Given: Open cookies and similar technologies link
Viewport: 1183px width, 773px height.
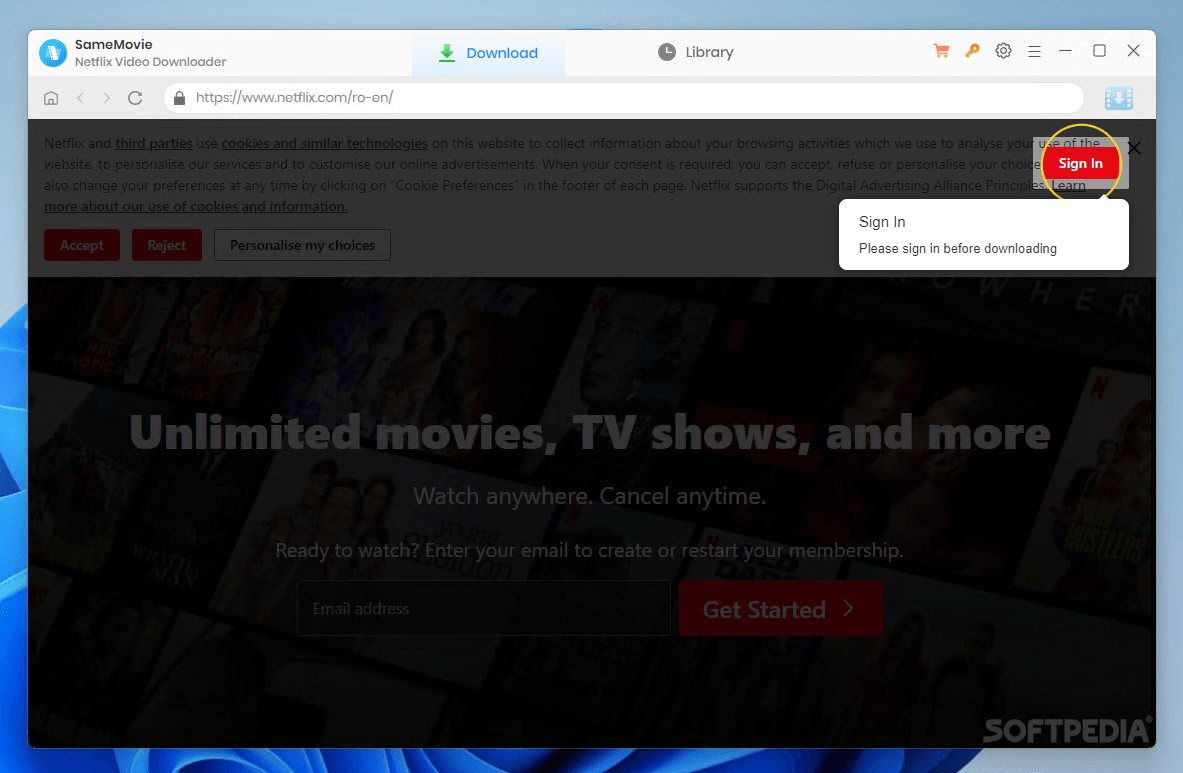Looking at the screenshot, I should pyautogui.click(x=324, y=143).
